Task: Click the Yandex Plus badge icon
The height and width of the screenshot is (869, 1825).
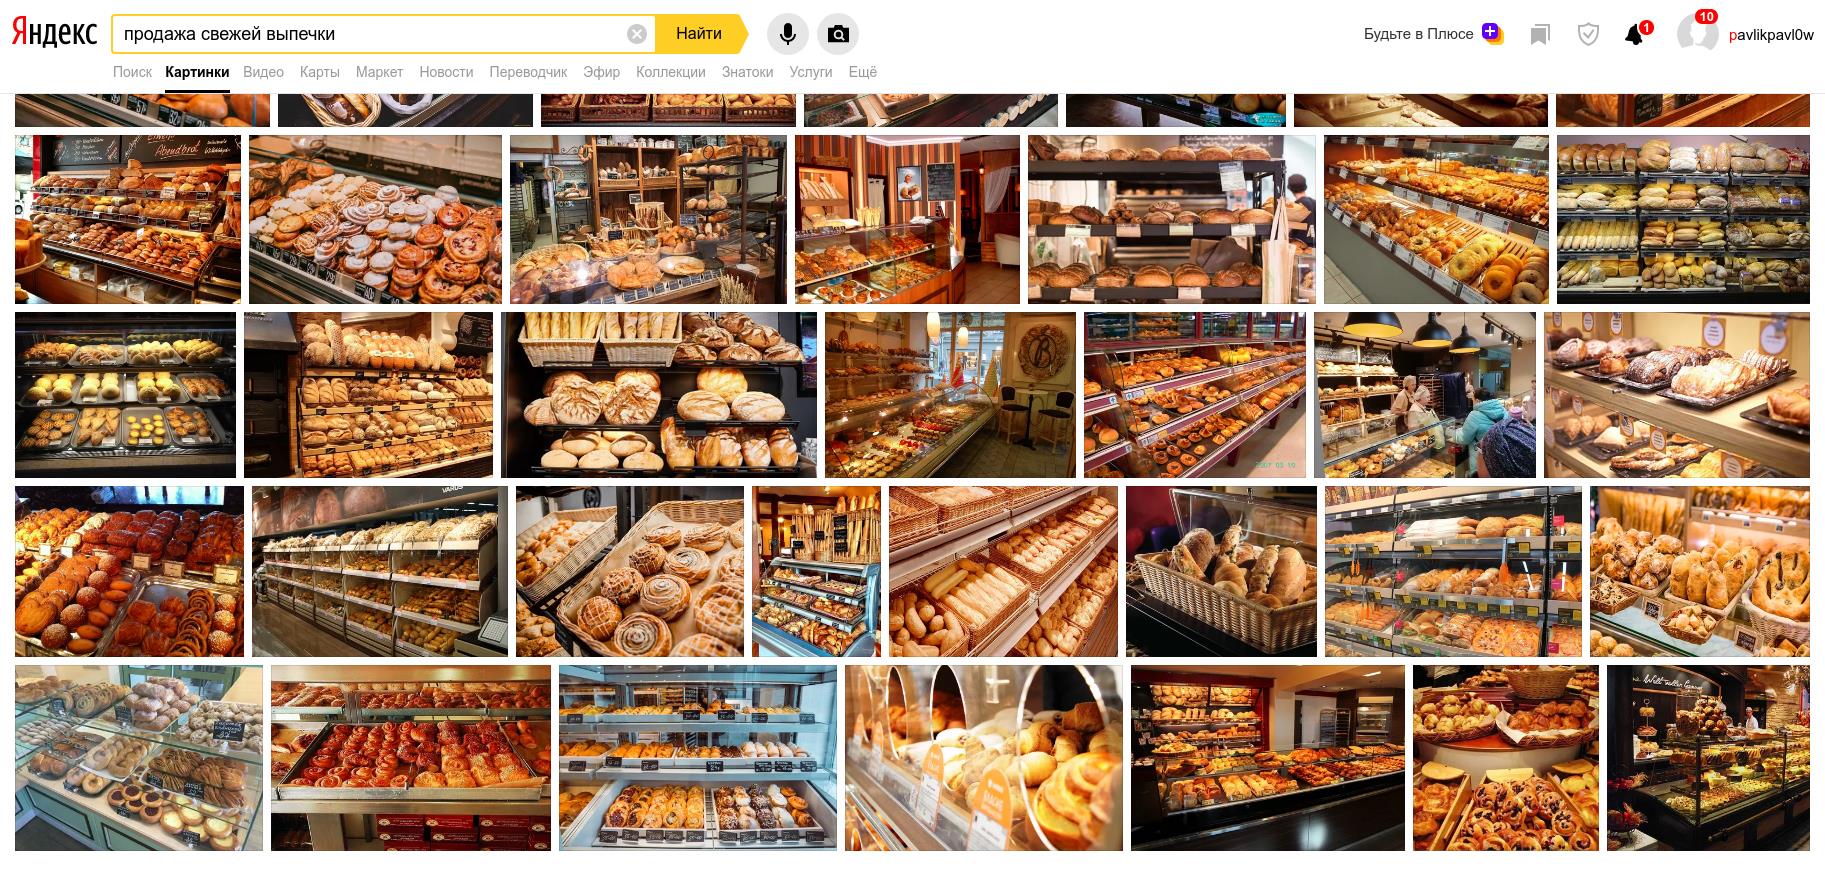Action: coord(1492,34)
